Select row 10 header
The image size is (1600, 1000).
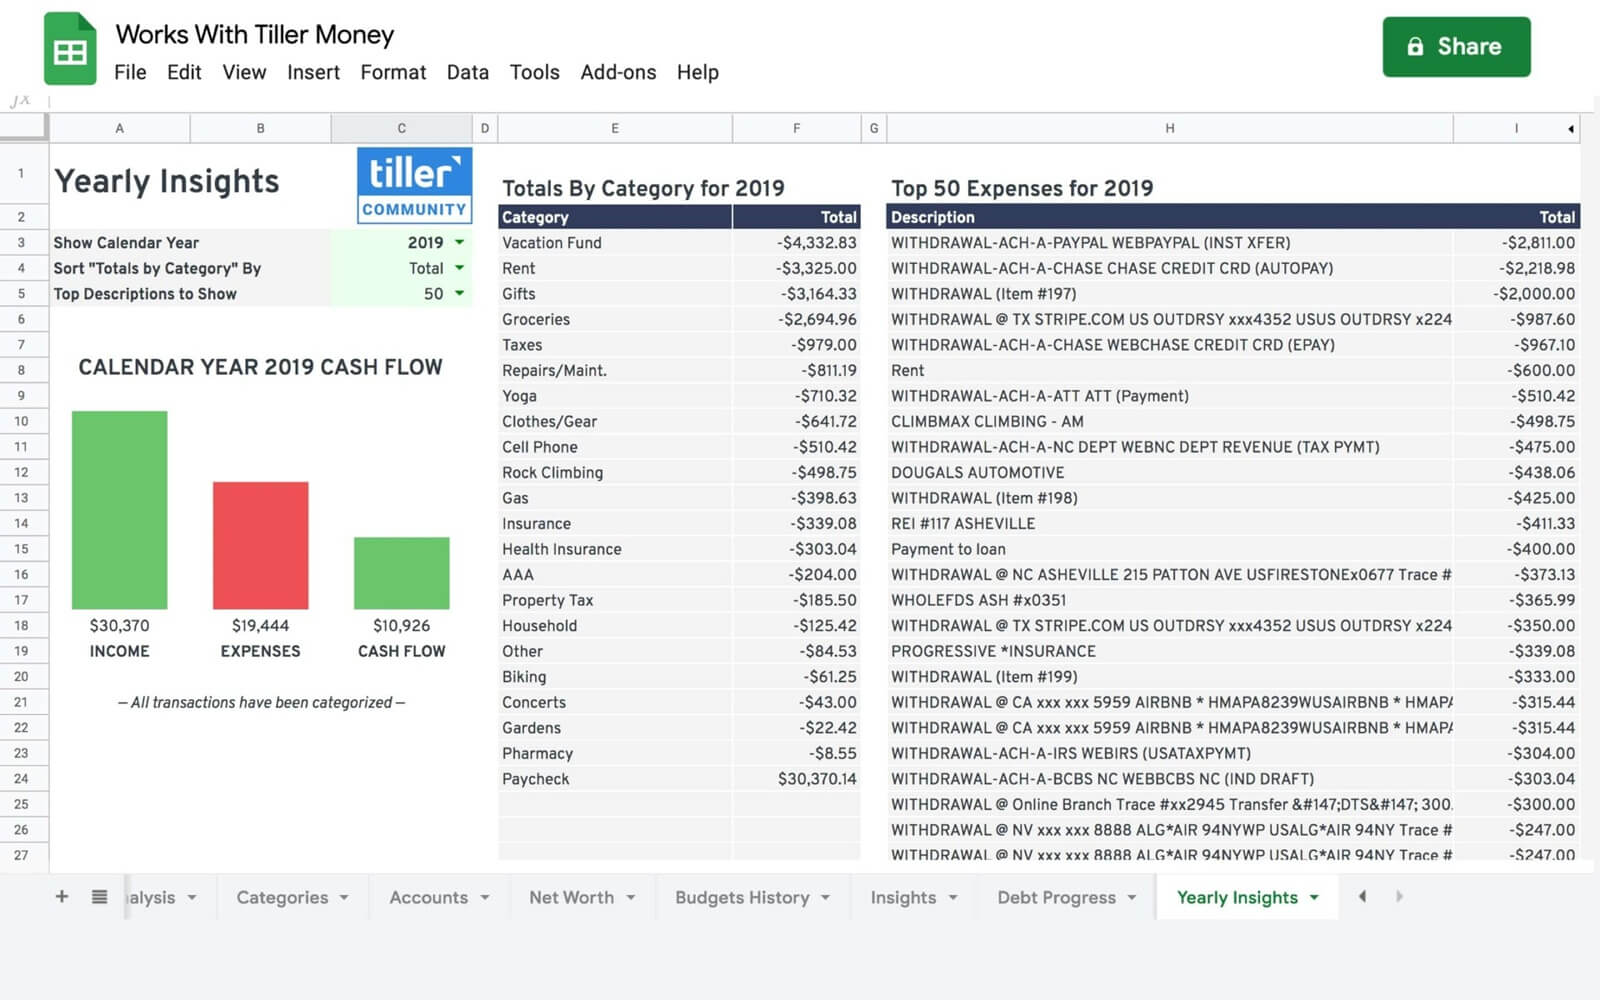tap(22, 421)
